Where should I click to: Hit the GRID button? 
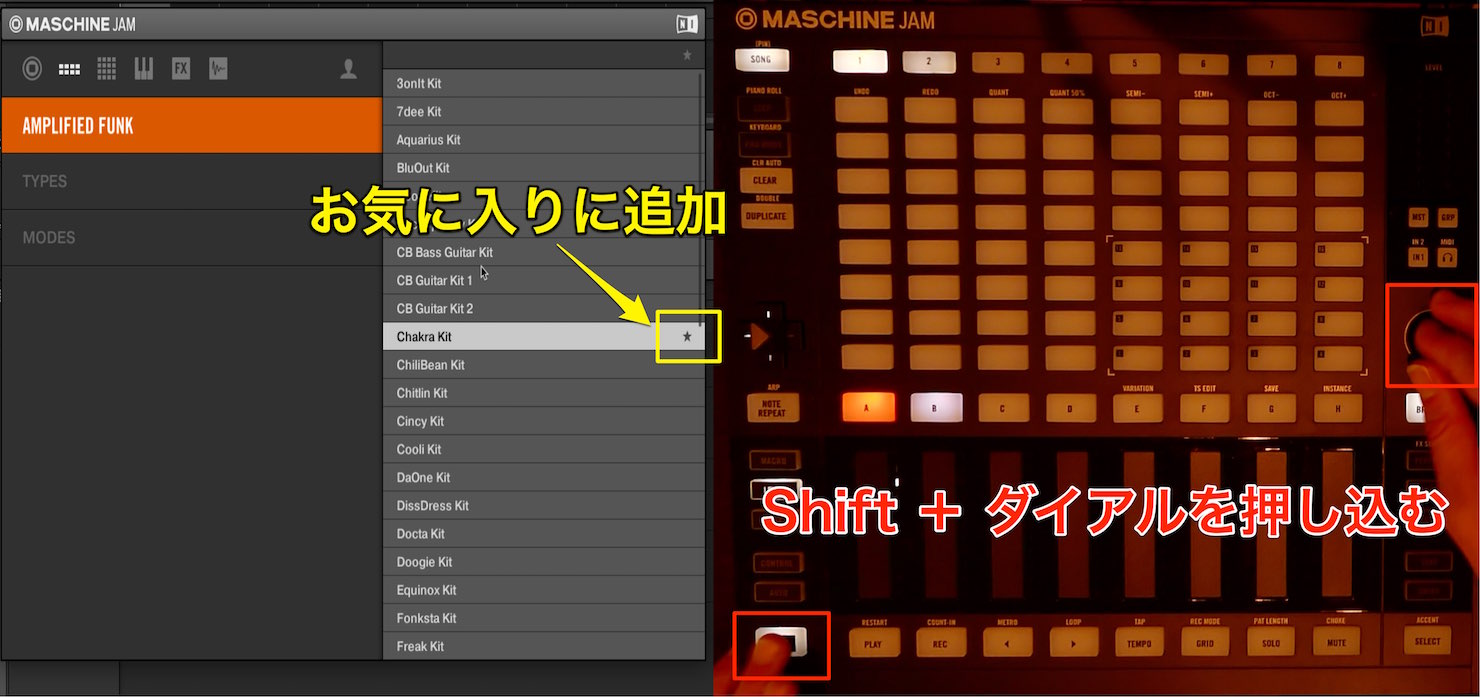tap(1205, 643)
